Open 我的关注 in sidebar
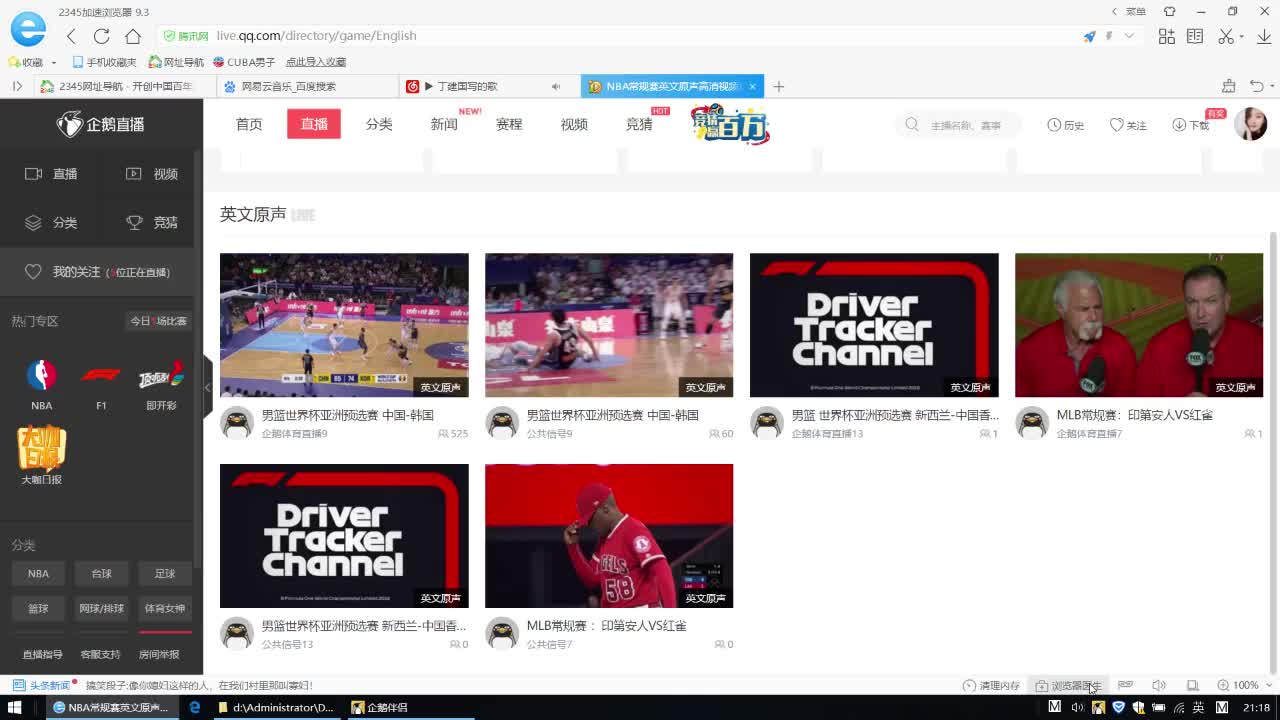Viewport: 1280px width, 720px height. click(97, 272)
